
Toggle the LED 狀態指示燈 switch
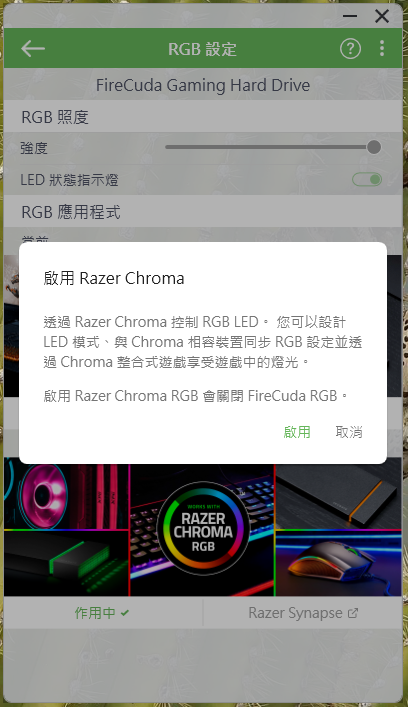click(367, 180)
